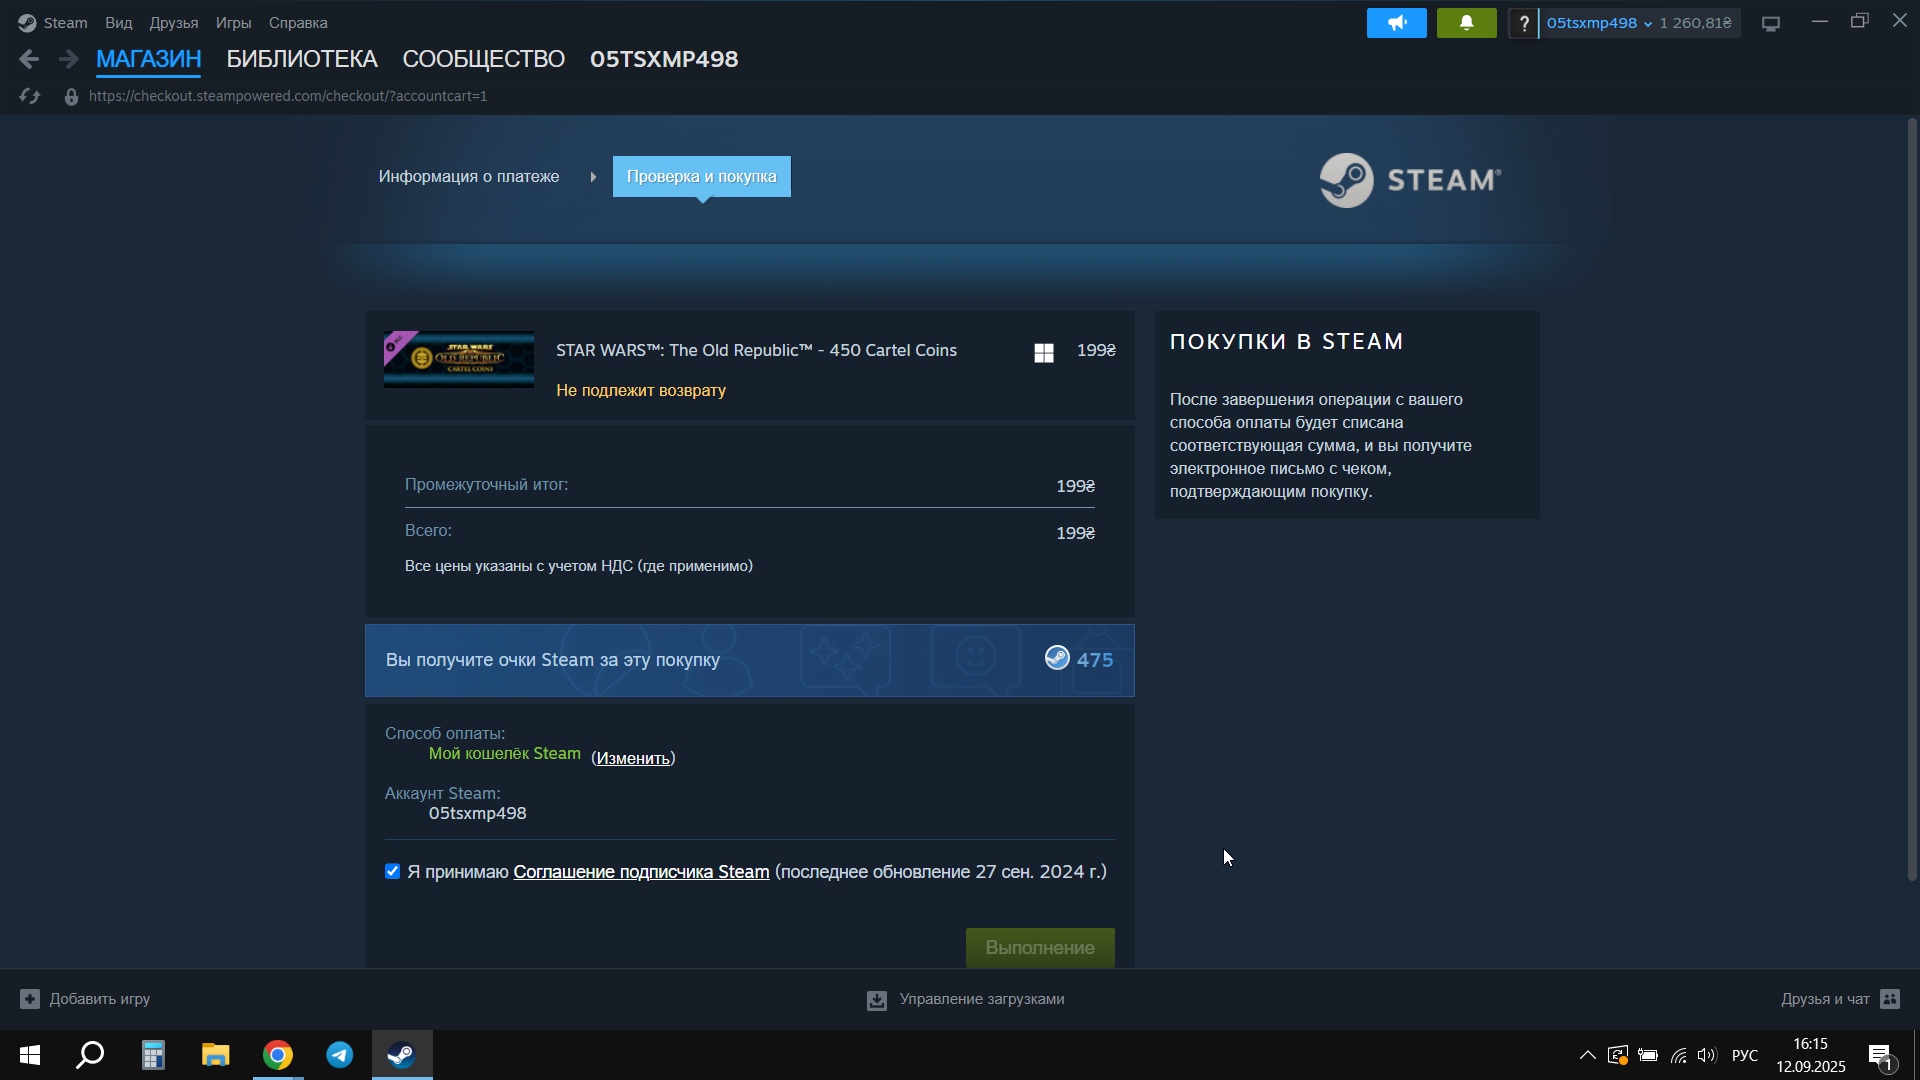
Task: Click the downloads tray icon
Action: click(x=877, y=1000)
